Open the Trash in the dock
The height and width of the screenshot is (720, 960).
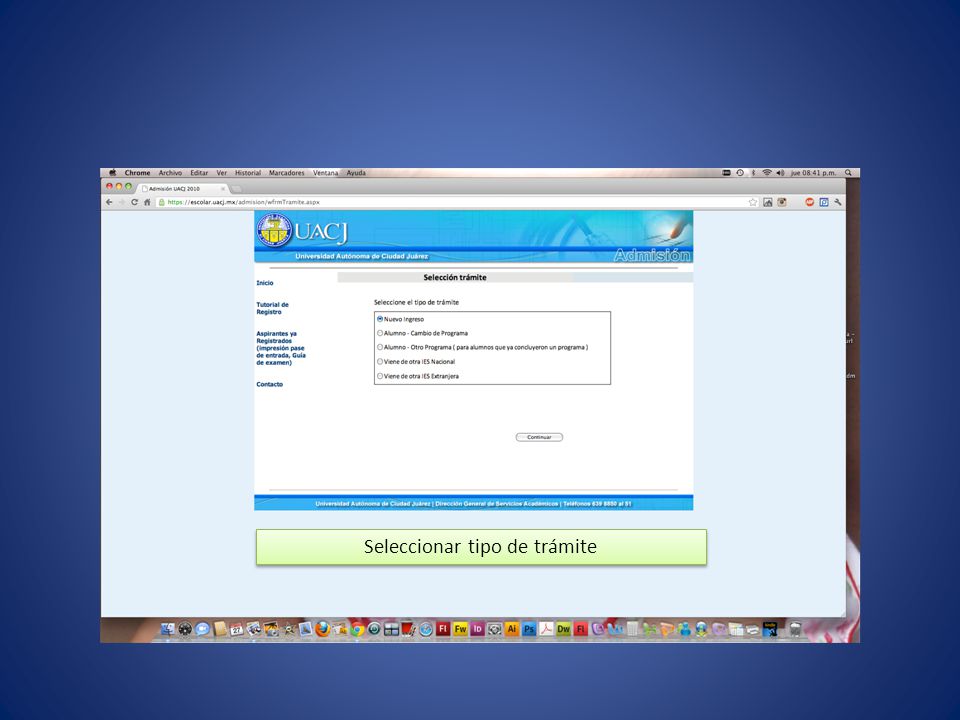pyautogui.click(x=795, y=629)
